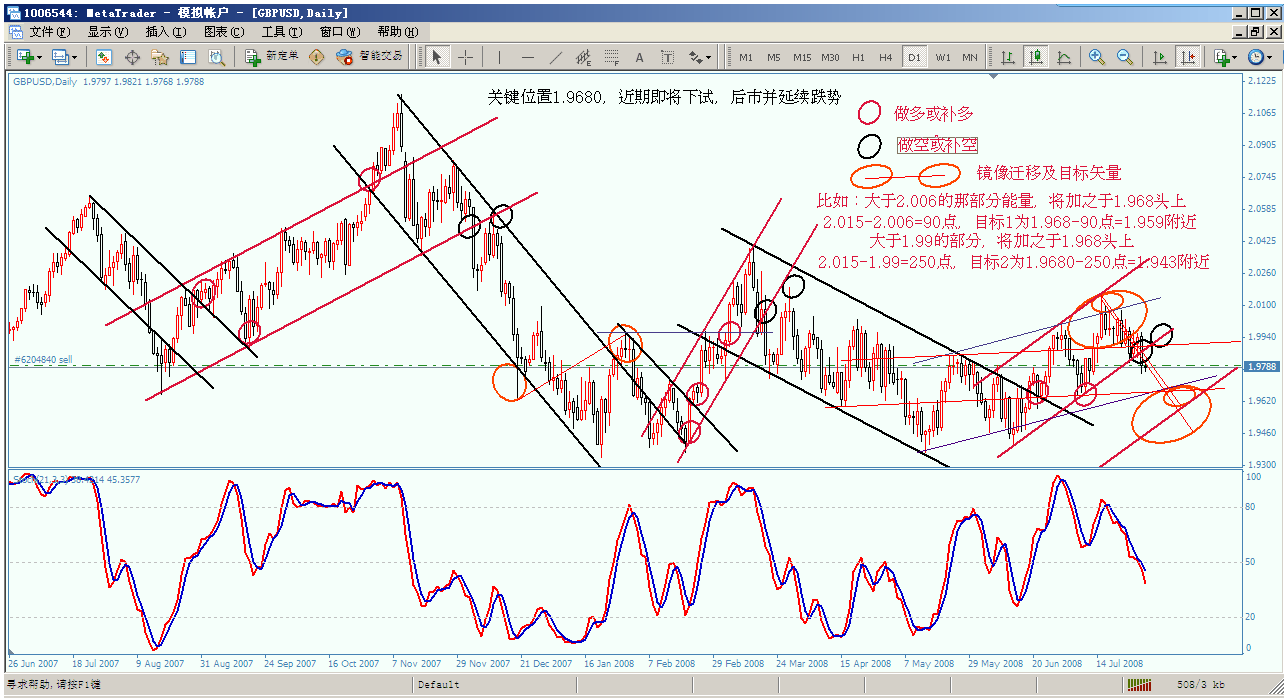Restore the inner chart window

coord(1257,32)
